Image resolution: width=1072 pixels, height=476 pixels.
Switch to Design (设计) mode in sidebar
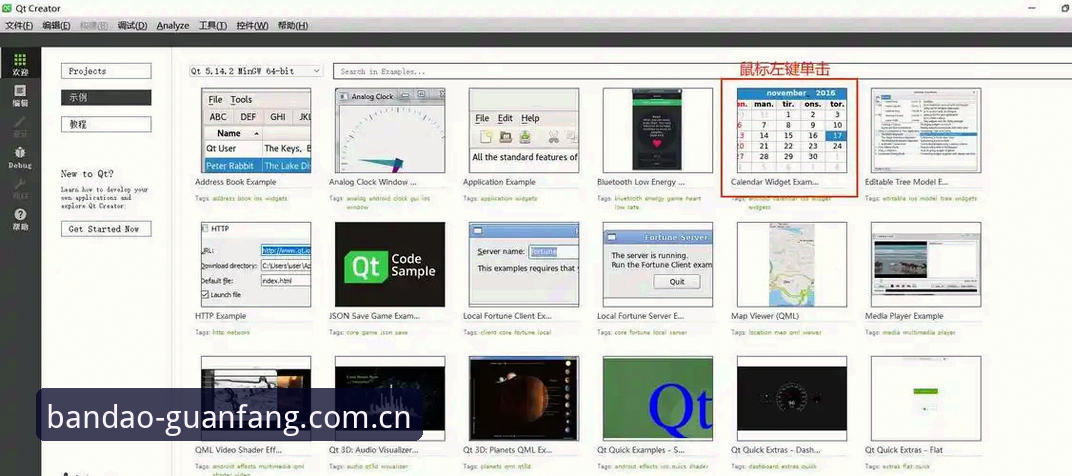coord(20,125)
